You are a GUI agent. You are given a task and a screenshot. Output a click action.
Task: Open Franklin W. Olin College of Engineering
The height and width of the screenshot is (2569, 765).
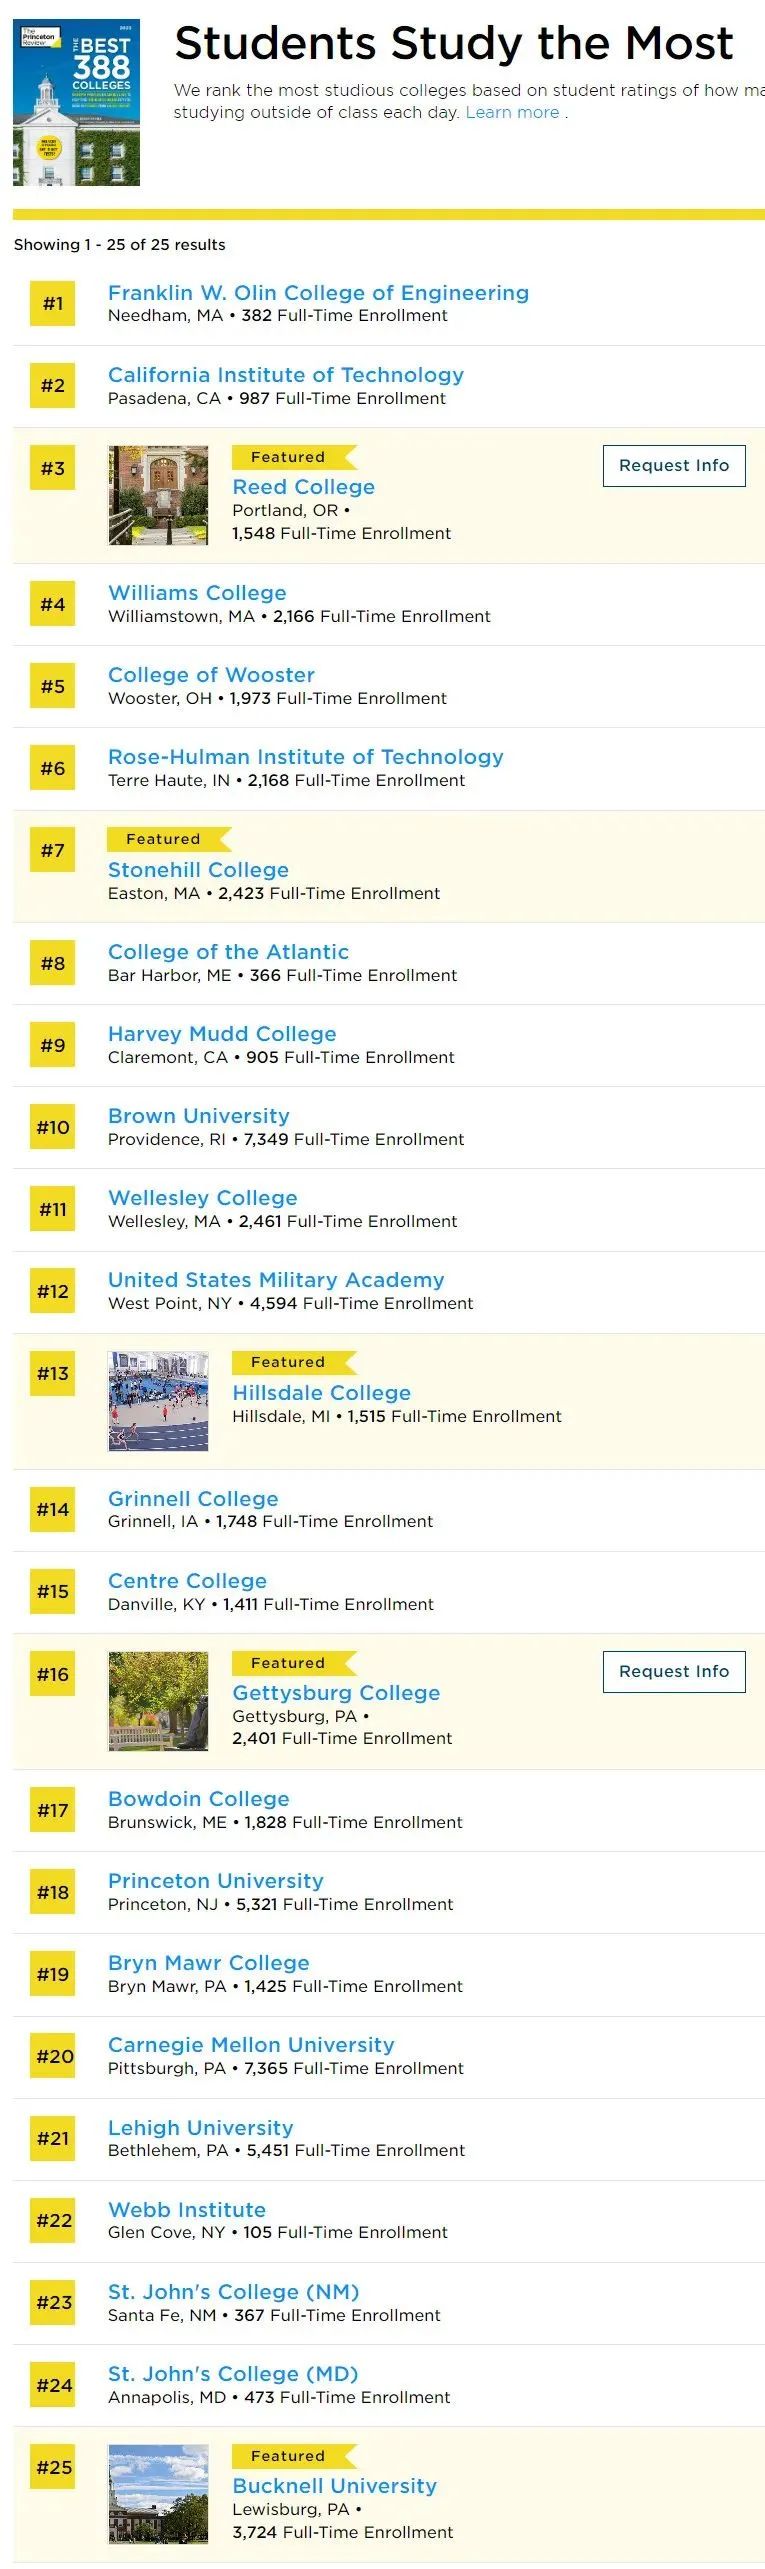coord(318,293)
